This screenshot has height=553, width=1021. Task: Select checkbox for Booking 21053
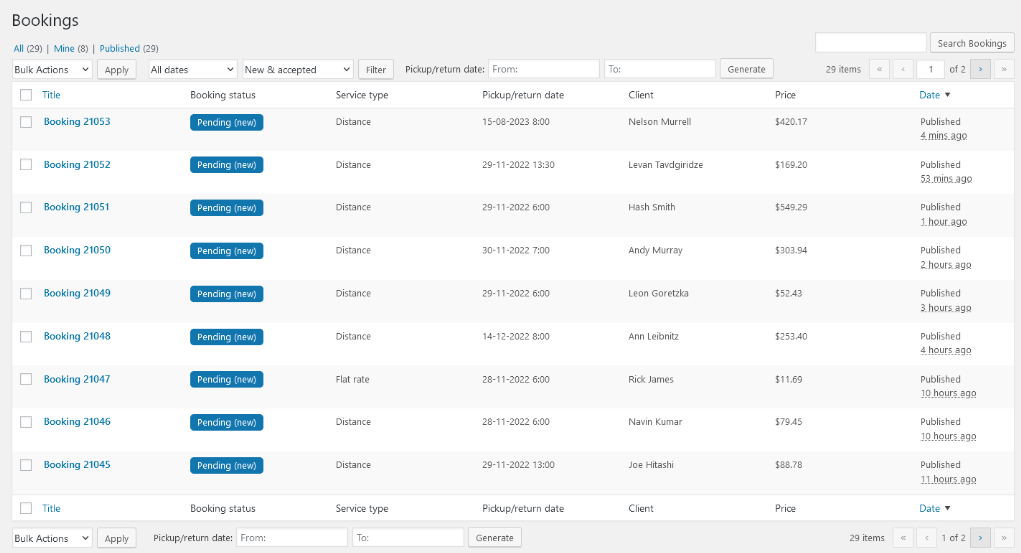(26, 122)
